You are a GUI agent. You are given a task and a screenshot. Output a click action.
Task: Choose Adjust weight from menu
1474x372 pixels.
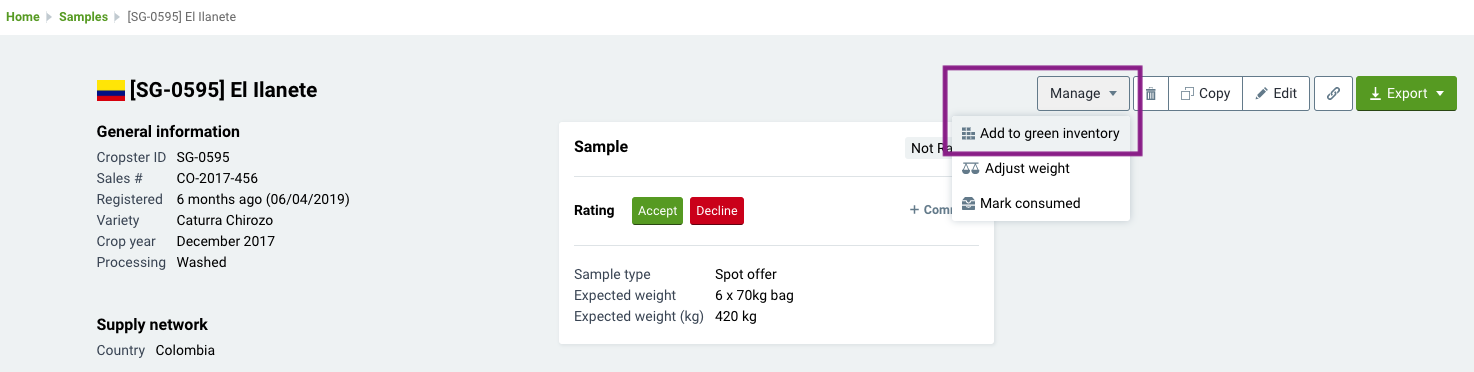[1040, 168]
